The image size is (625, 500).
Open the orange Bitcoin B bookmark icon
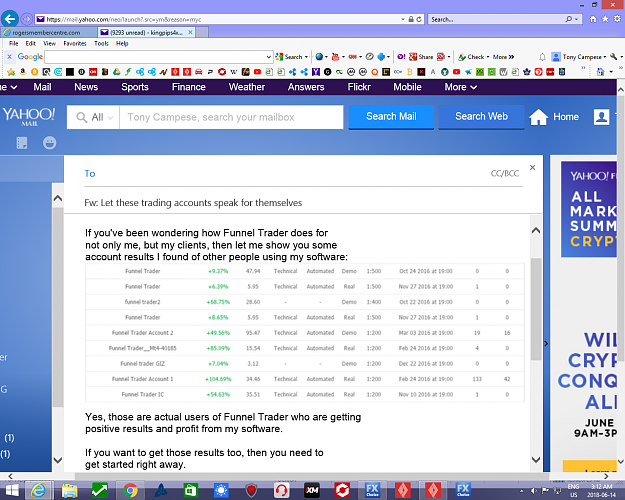pyautogui.click(x=409, y=72)
